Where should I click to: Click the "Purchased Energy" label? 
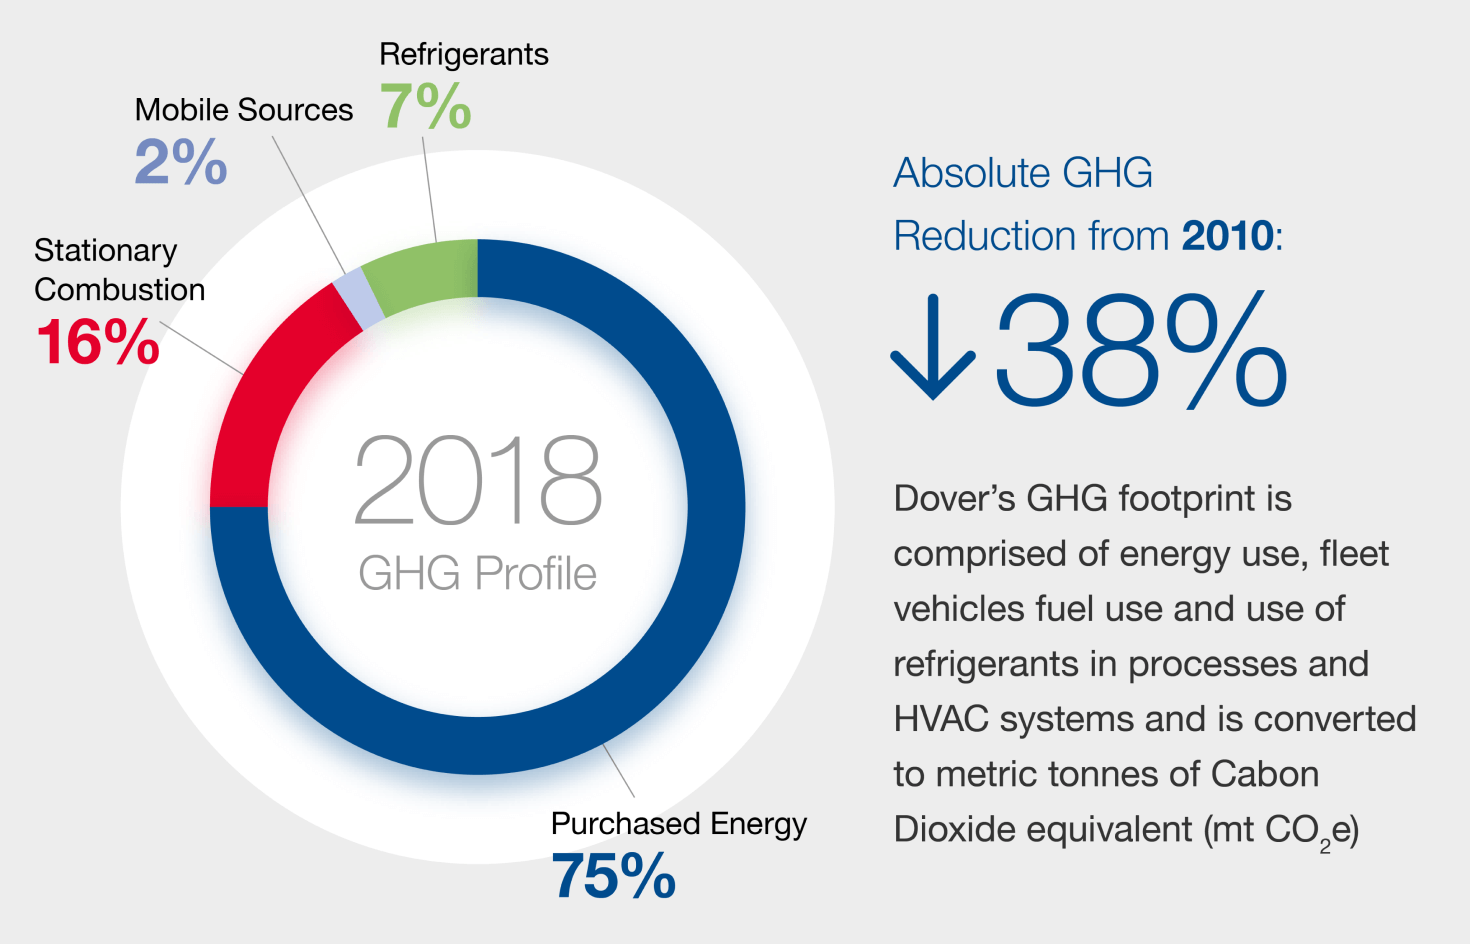678,824
